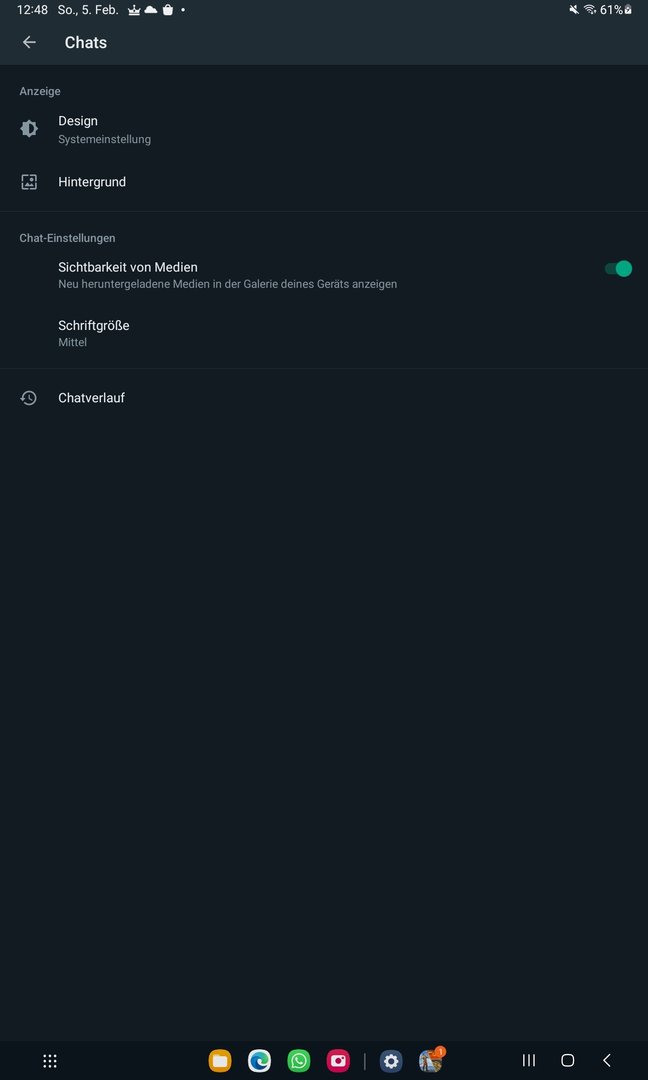Open Hintergrund settings
Screen dimensions: 648x1080
click(x=92, y=182)
